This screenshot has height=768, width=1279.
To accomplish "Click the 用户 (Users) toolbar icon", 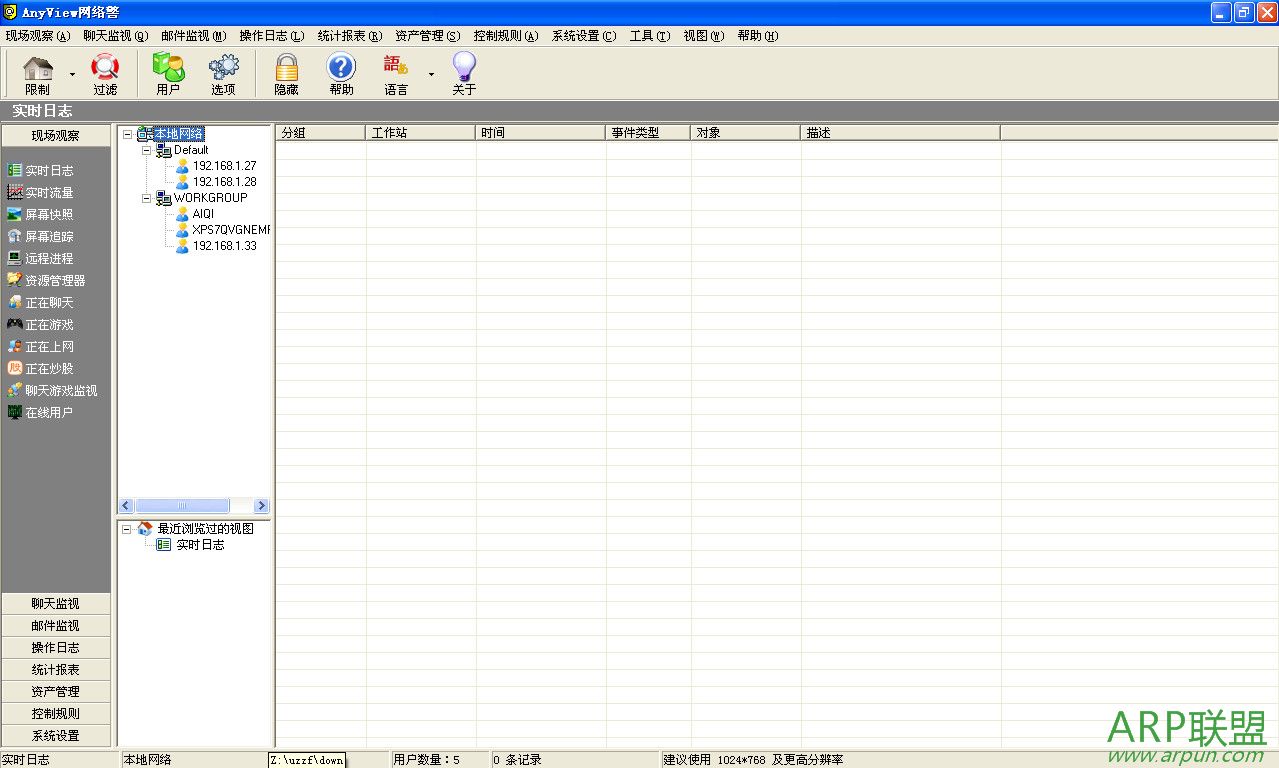I will pyautogui.click(x=168, y=73).
